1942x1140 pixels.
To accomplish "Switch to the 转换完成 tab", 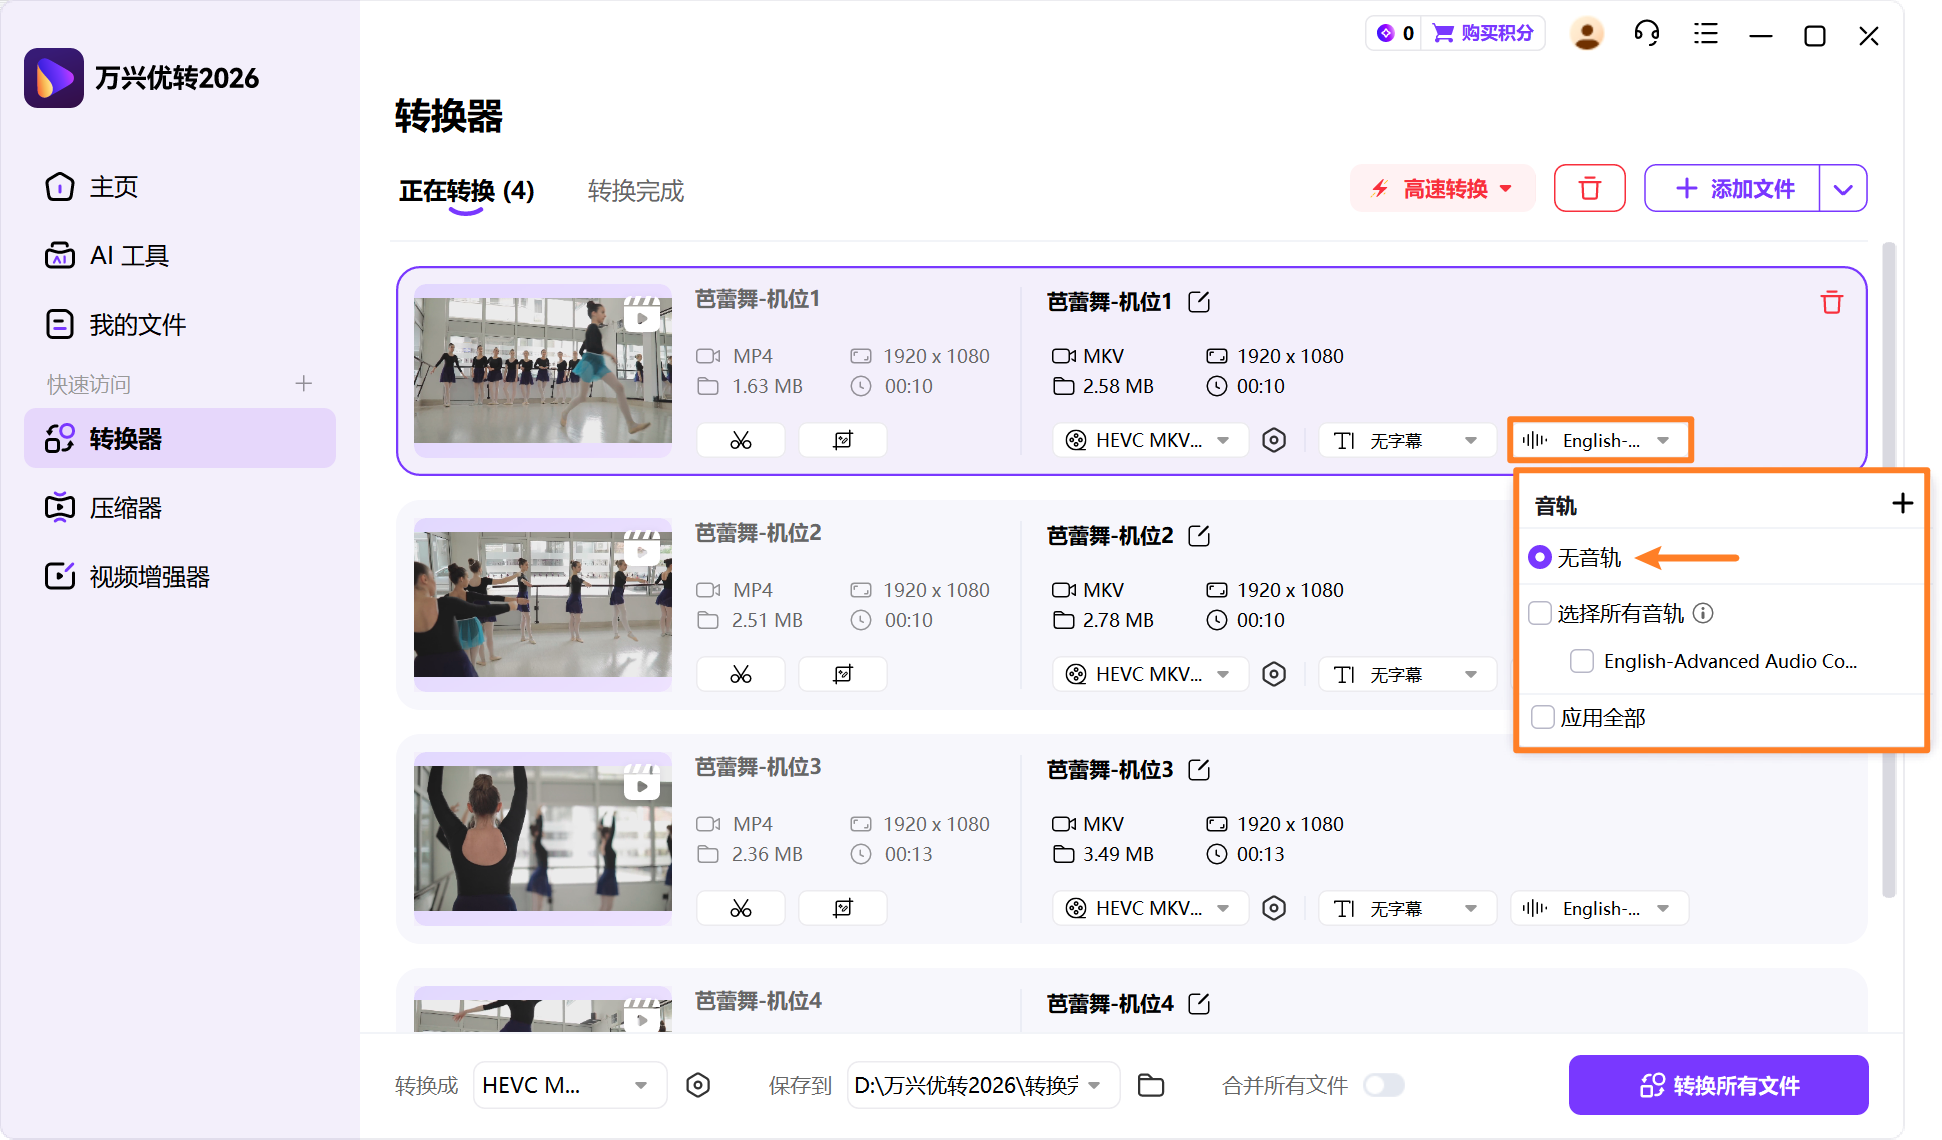I will [635, 190].
